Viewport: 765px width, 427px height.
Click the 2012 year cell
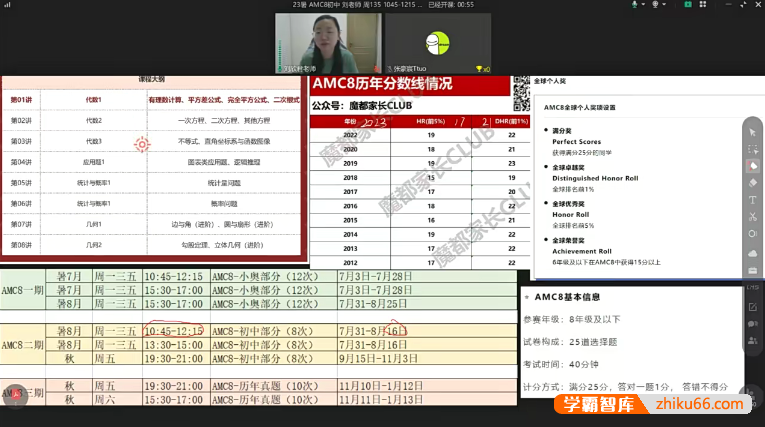click(x=350, y=263)
